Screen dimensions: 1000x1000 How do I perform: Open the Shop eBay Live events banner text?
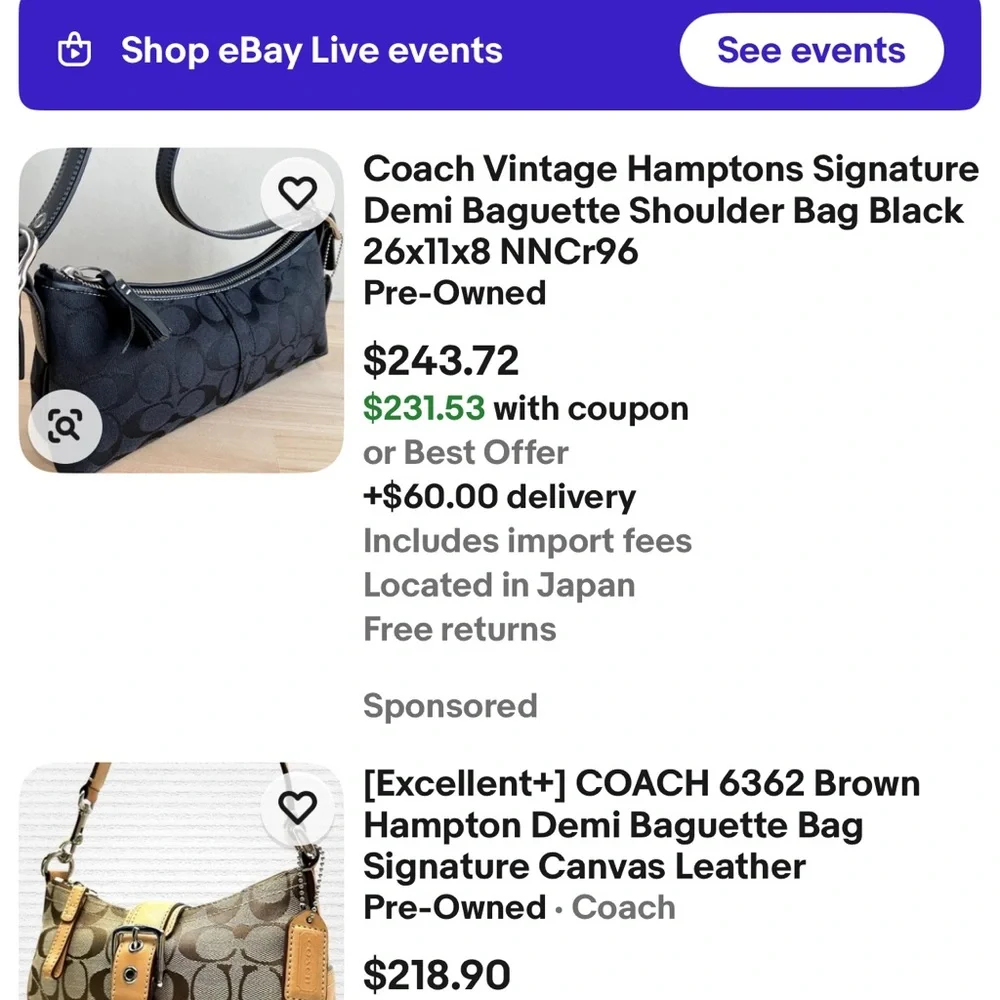311,50
